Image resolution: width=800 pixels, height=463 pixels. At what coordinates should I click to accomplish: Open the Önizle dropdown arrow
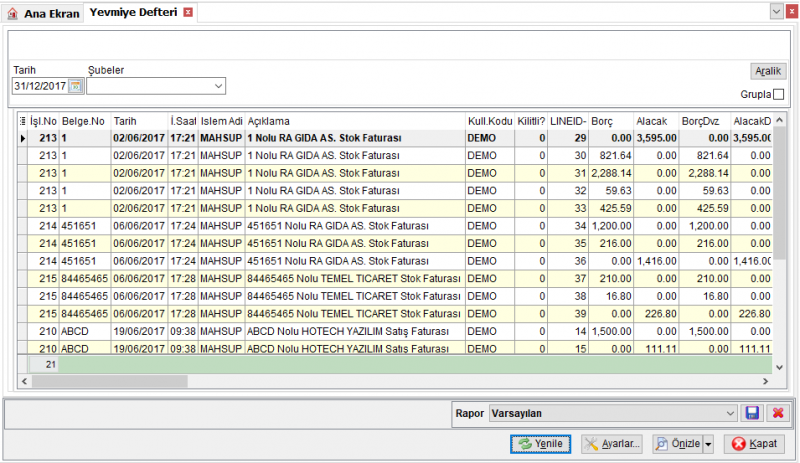click(x=708, y=444)
